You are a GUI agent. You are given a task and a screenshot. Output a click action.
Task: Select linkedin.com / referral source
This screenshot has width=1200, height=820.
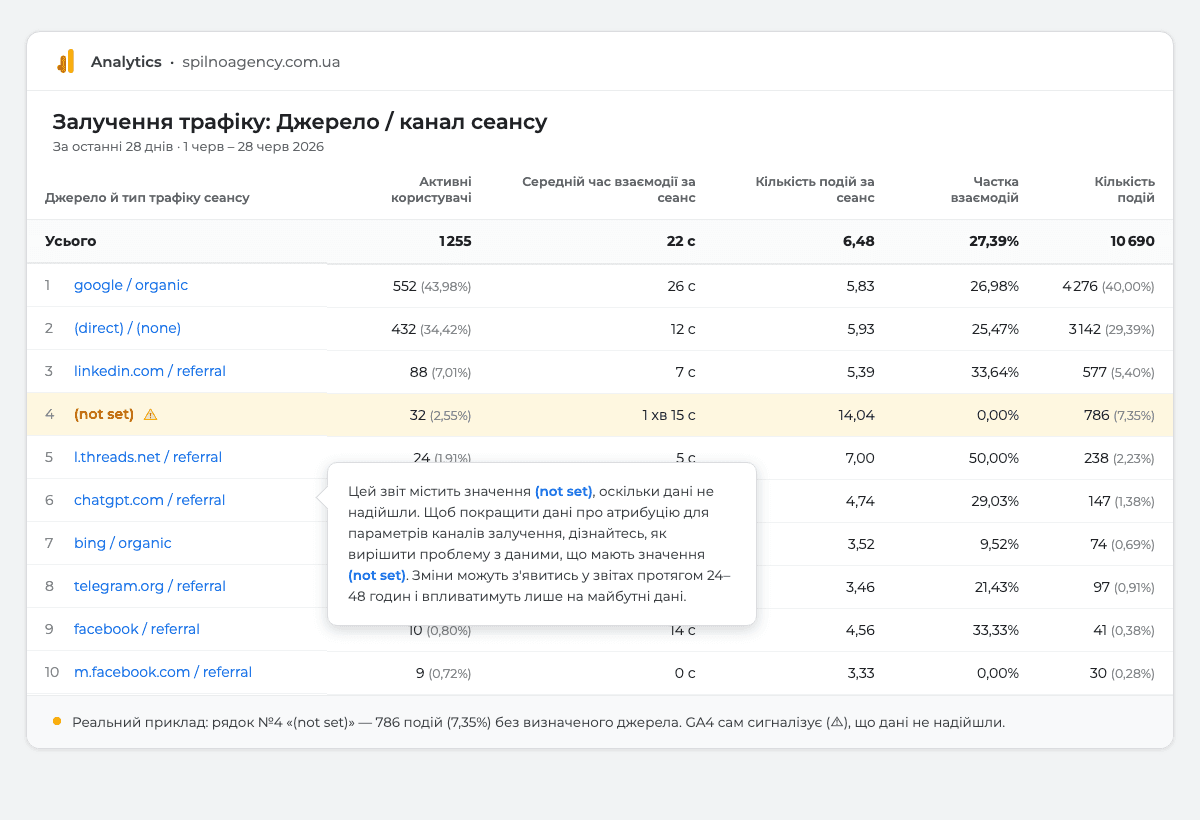point(150,371)
